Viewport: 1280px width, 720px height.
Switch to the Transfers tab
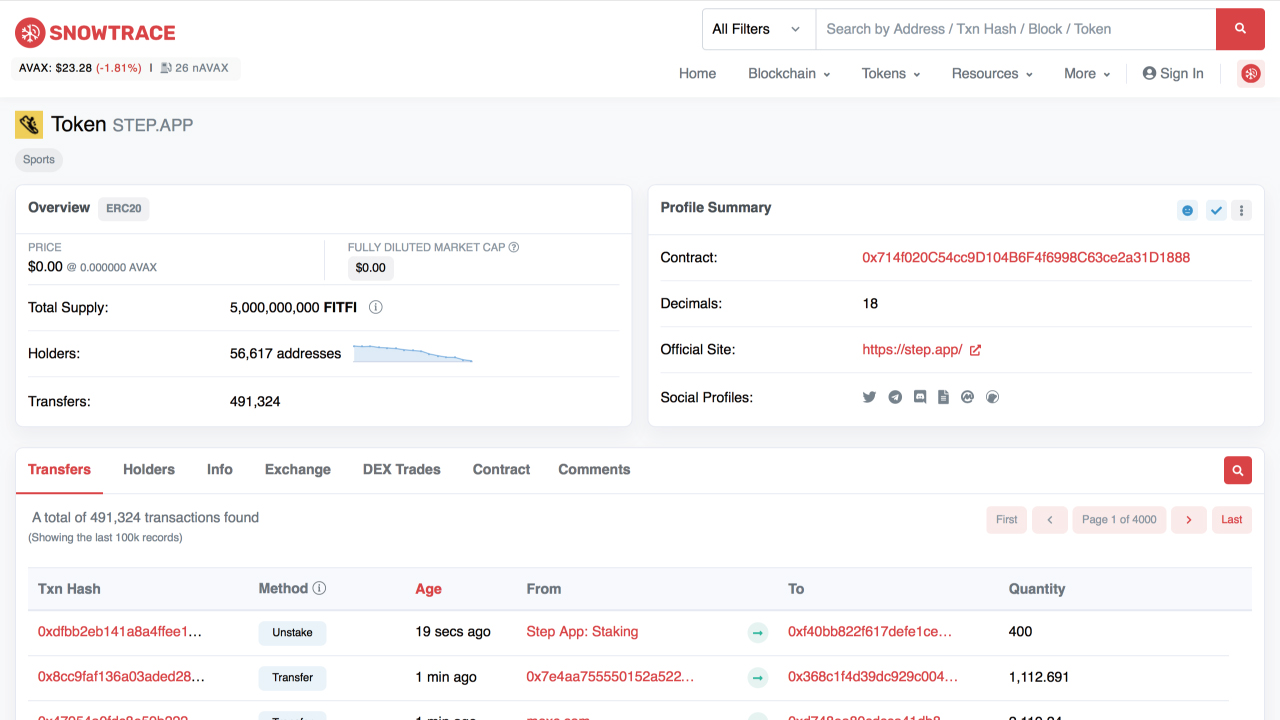click(59, 469)
